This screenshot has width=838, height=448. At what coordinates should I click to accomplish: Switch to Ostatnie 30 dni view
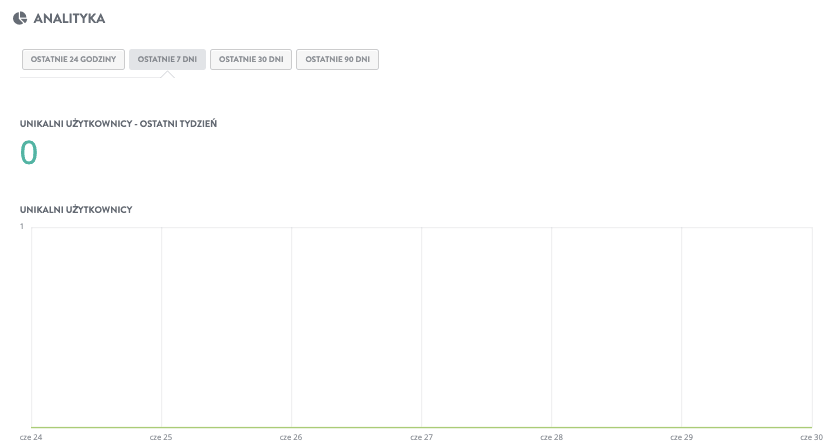[x=251, y=59]
